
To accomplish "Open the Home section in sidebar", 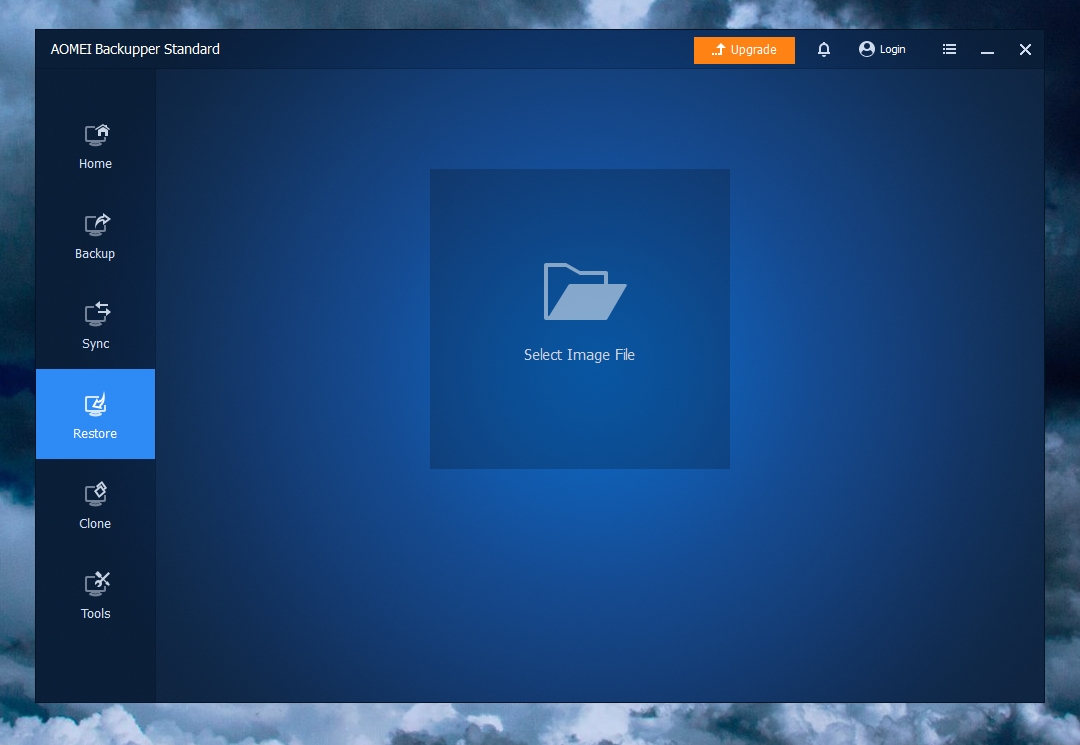I will point(95,146).
